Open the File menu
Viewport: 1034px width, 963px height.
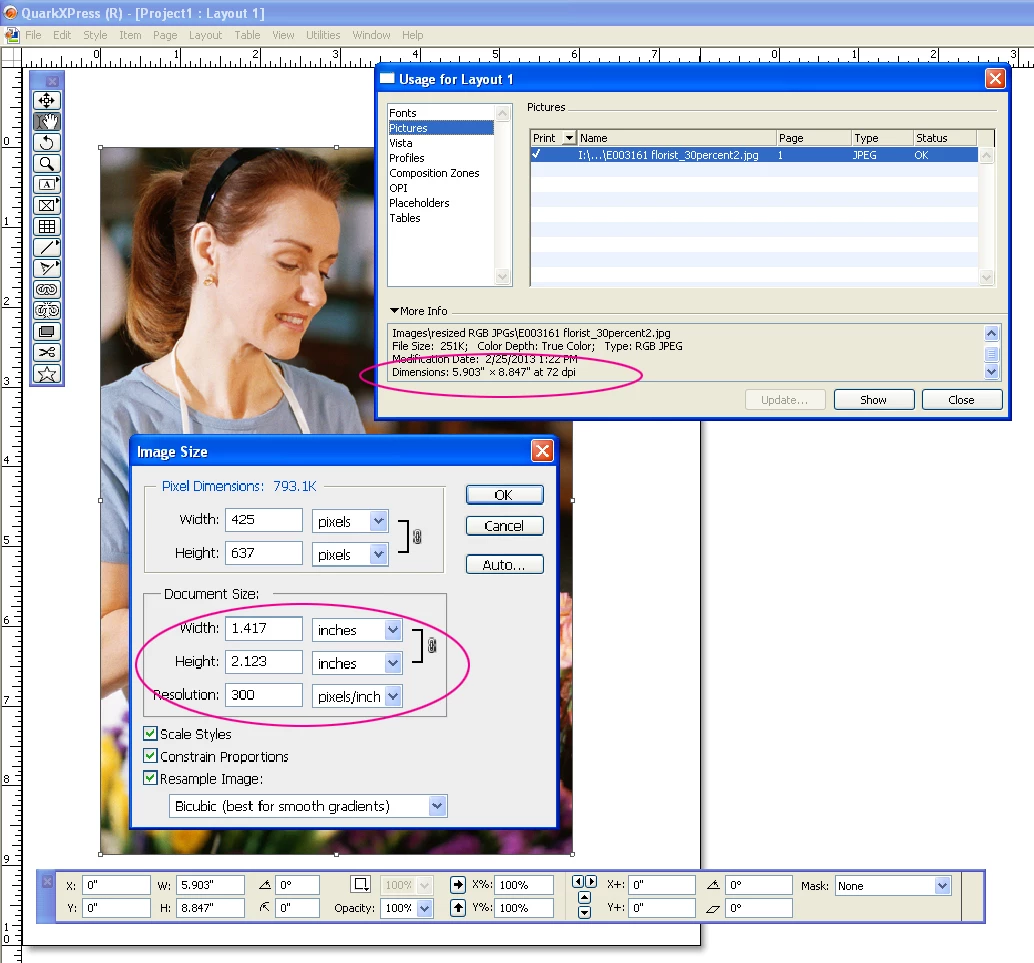[33, 35]
